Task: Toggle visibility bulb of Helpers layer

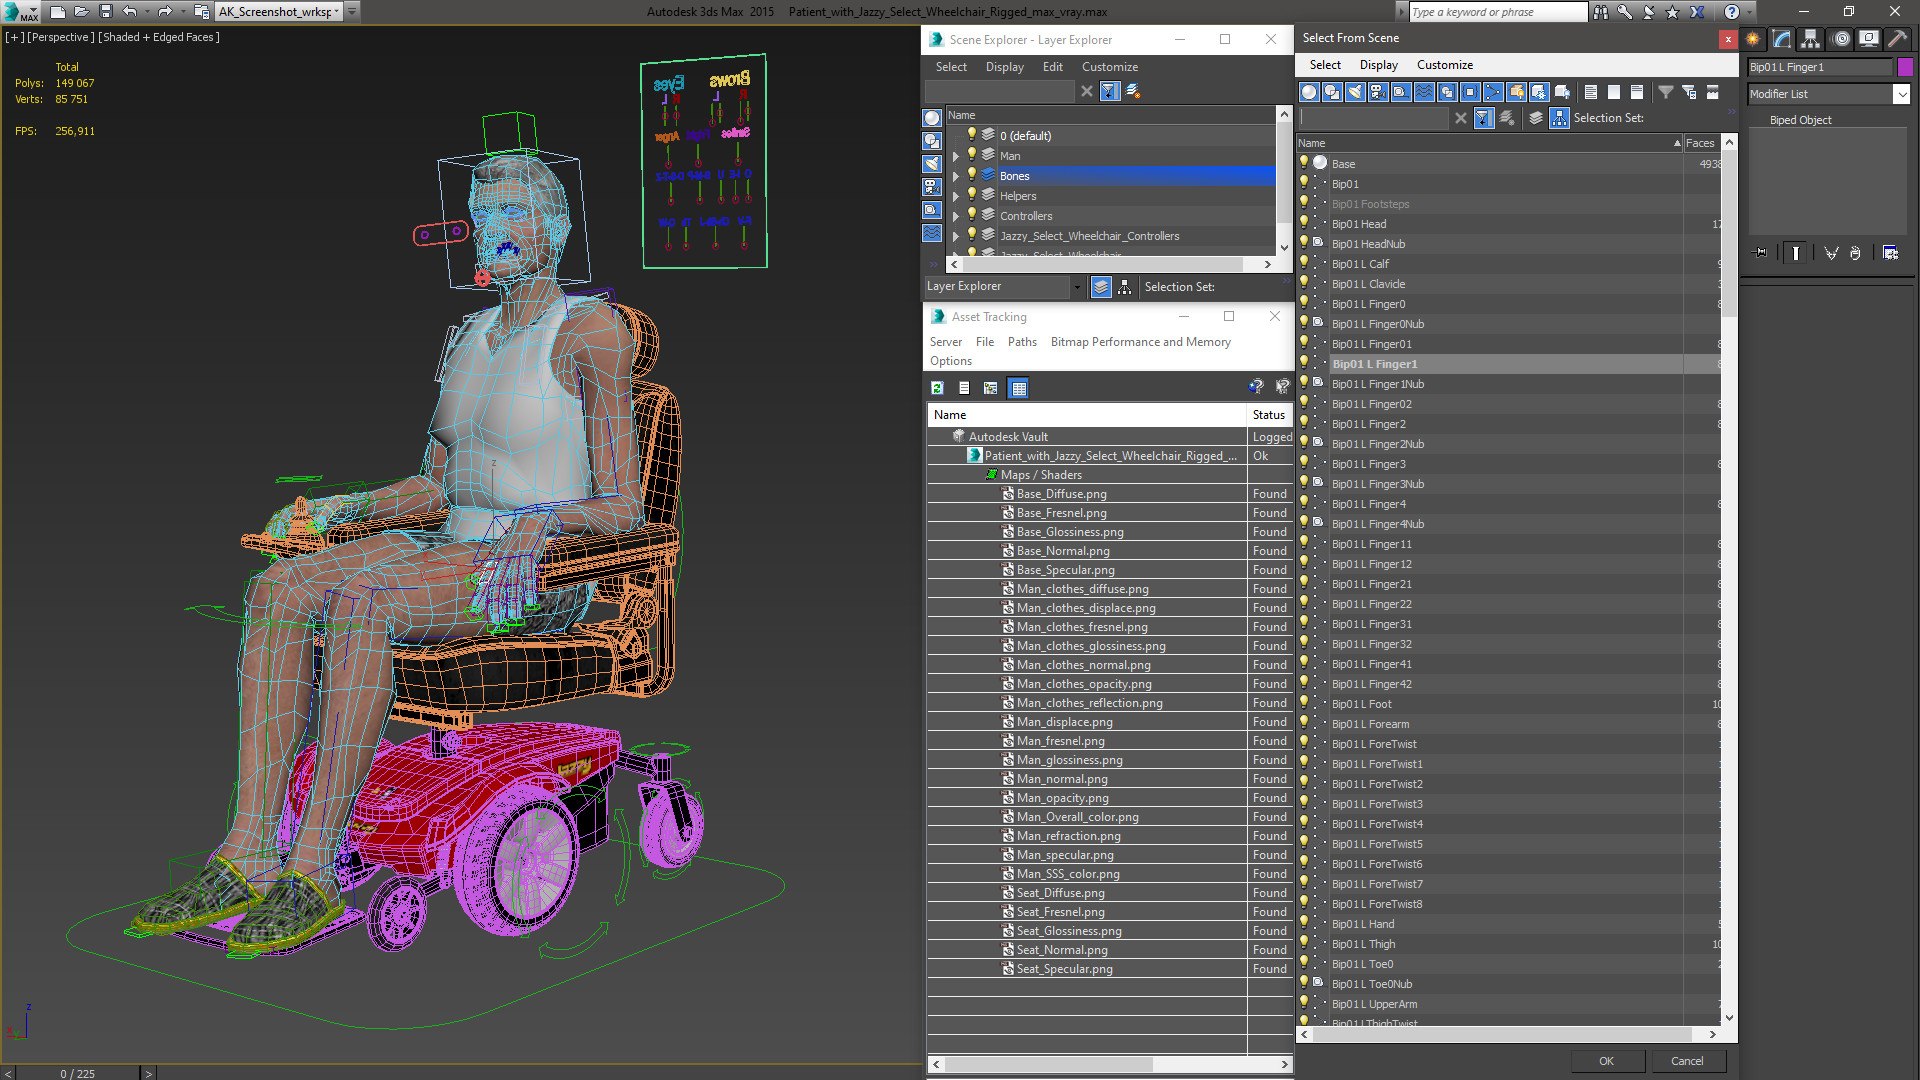Action: coord(971,195)
